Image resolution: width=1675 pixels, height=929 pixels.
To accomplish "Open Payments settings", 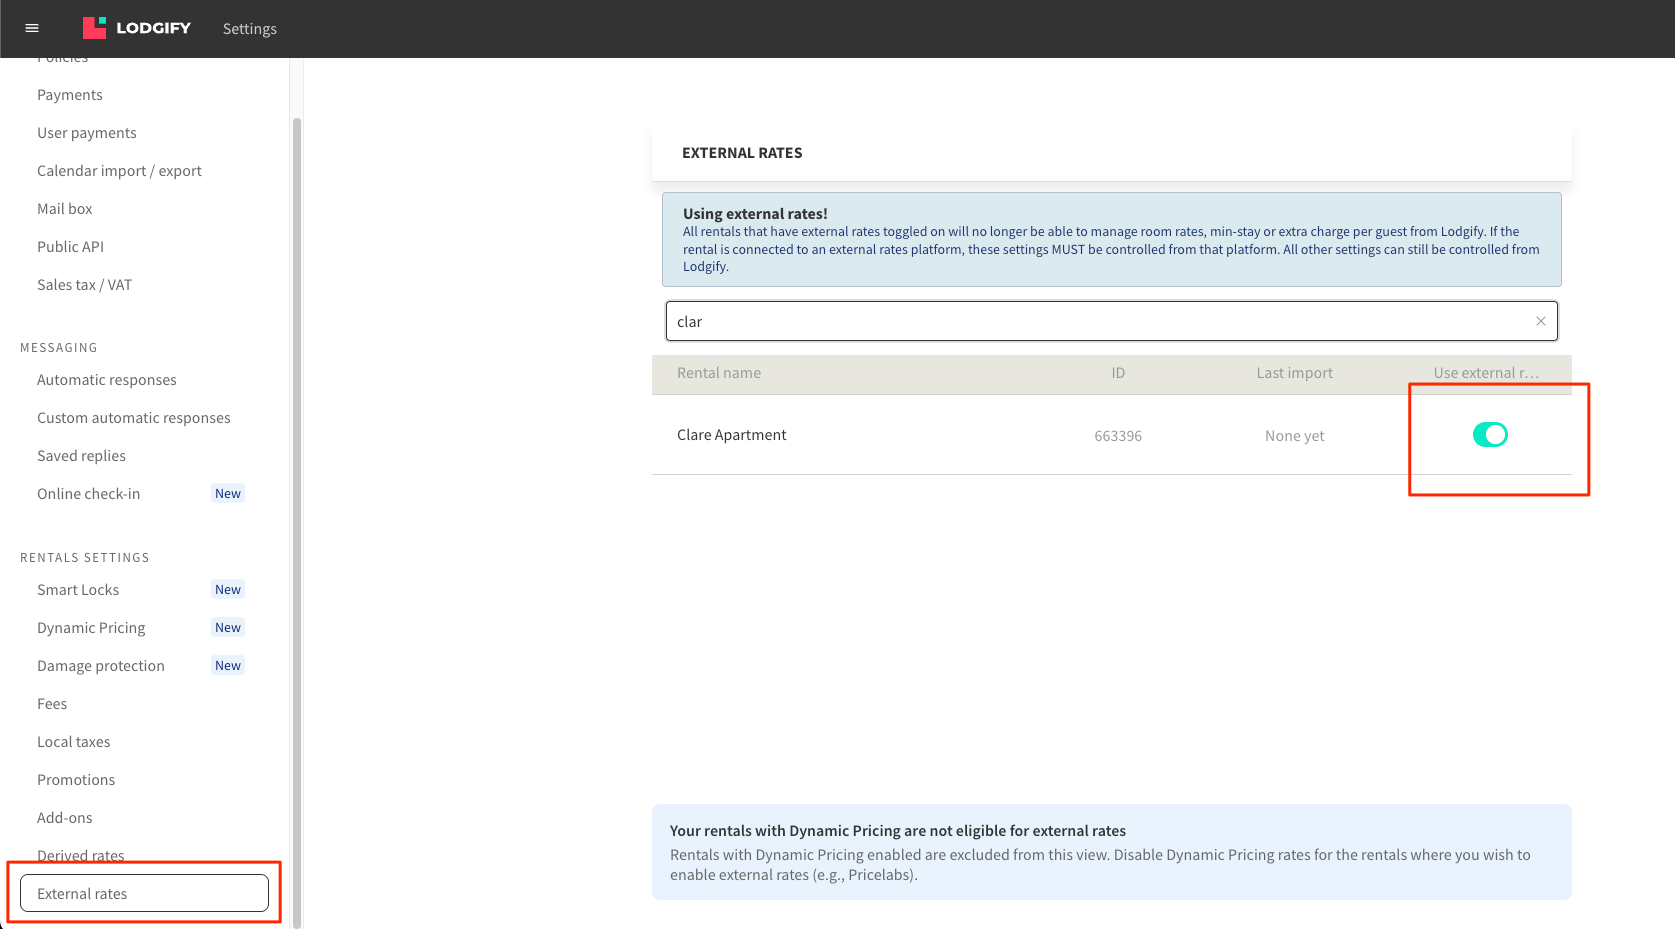I will tap(70, 95).
